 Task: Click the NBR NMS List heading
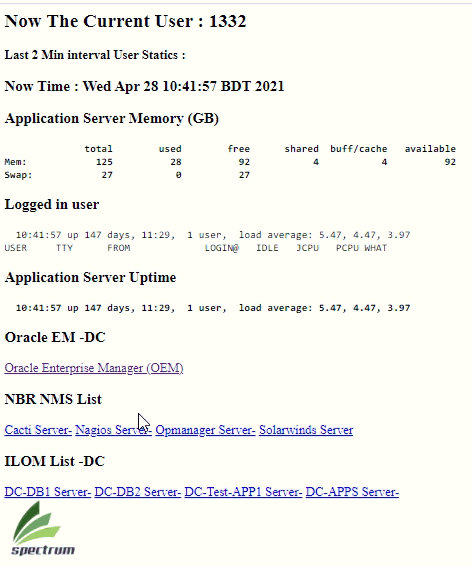53,399
